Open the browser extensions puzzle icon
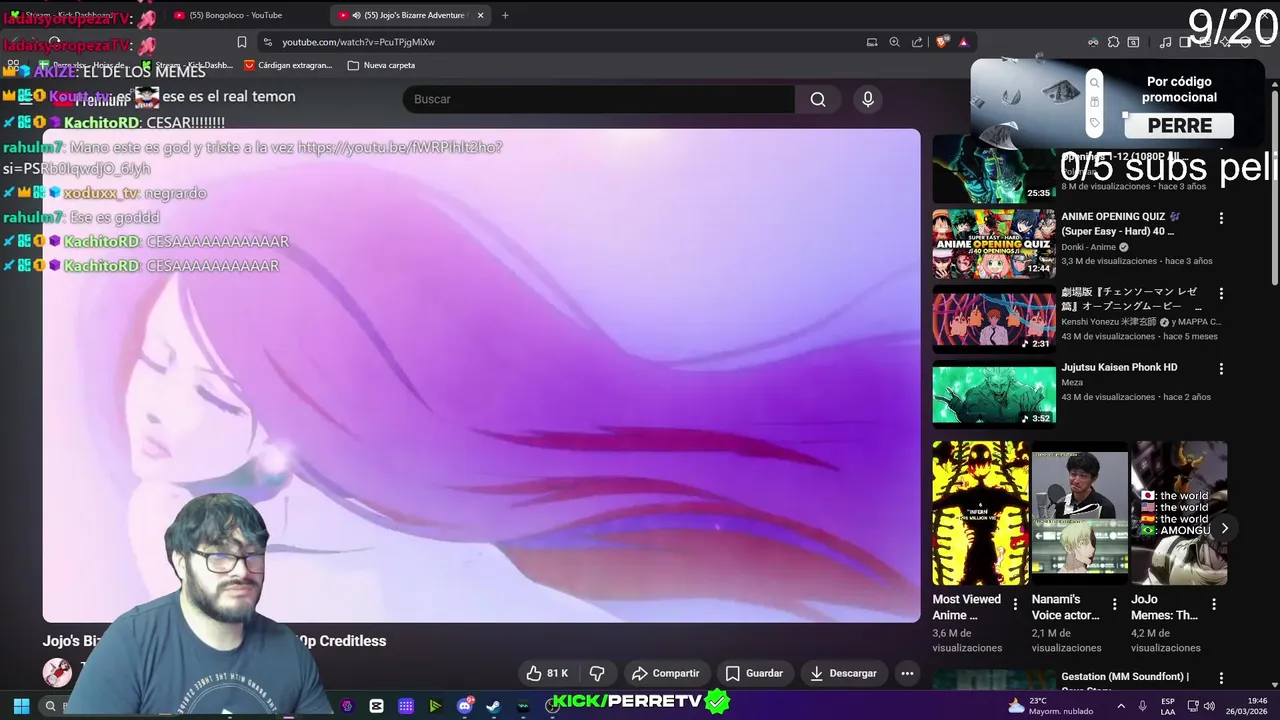This screenshot has height=720, width=1280. pyautogui.click(x=1113, y=42)
